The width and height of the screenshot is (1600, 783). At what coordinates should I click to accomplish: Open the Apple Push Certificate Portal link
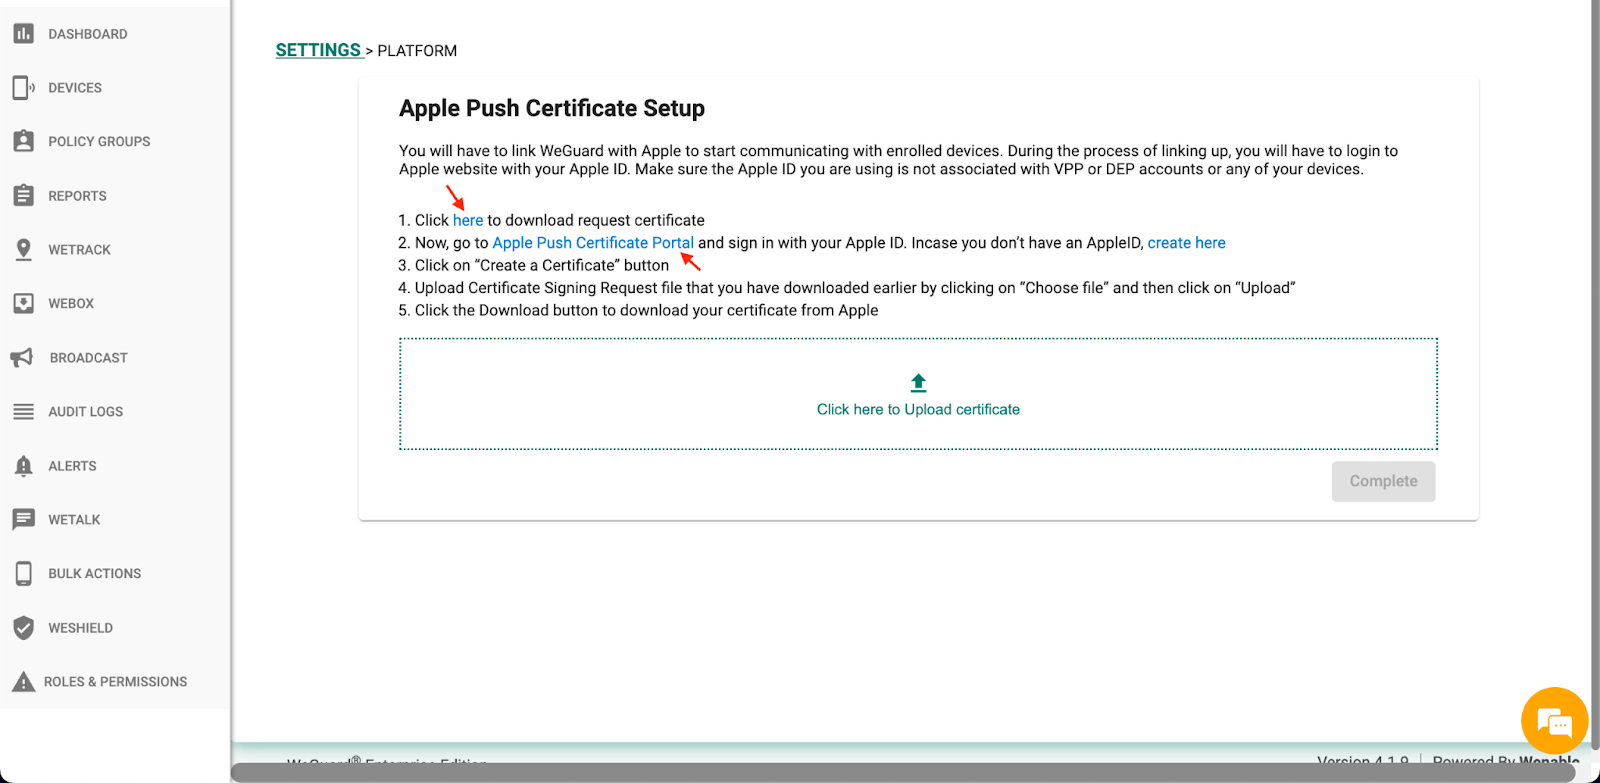tap(593, 243)
